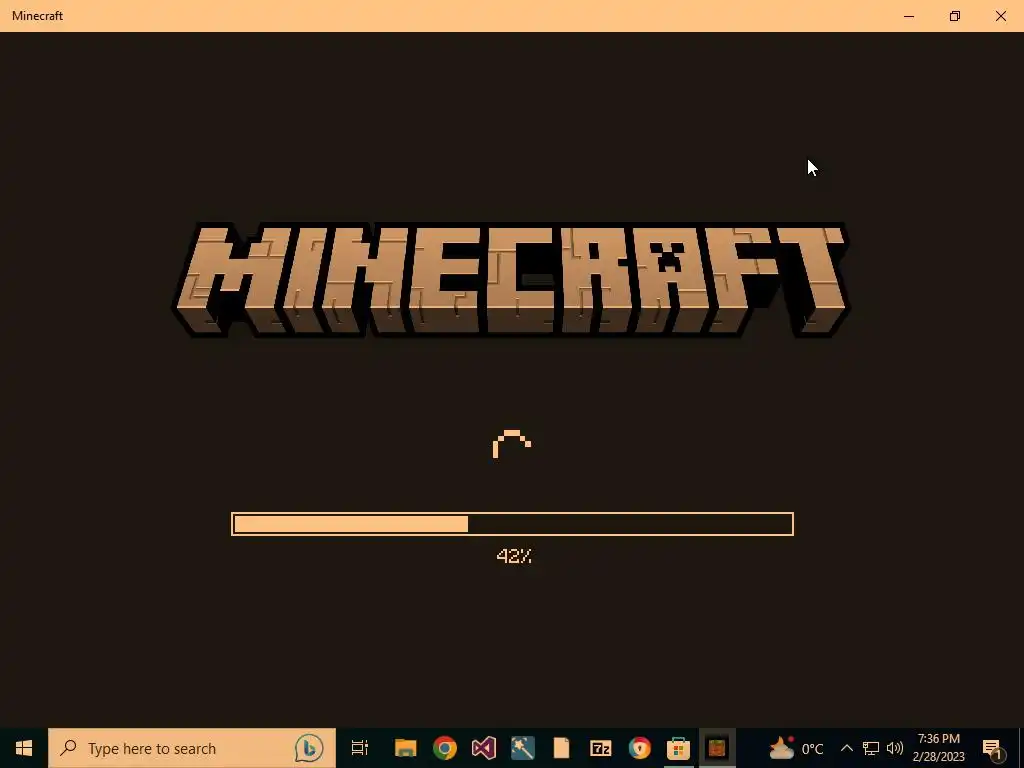Open Task View from the taskbar
The width and height of the screenshot is (1024, 768).
click(x=360, y=748)
